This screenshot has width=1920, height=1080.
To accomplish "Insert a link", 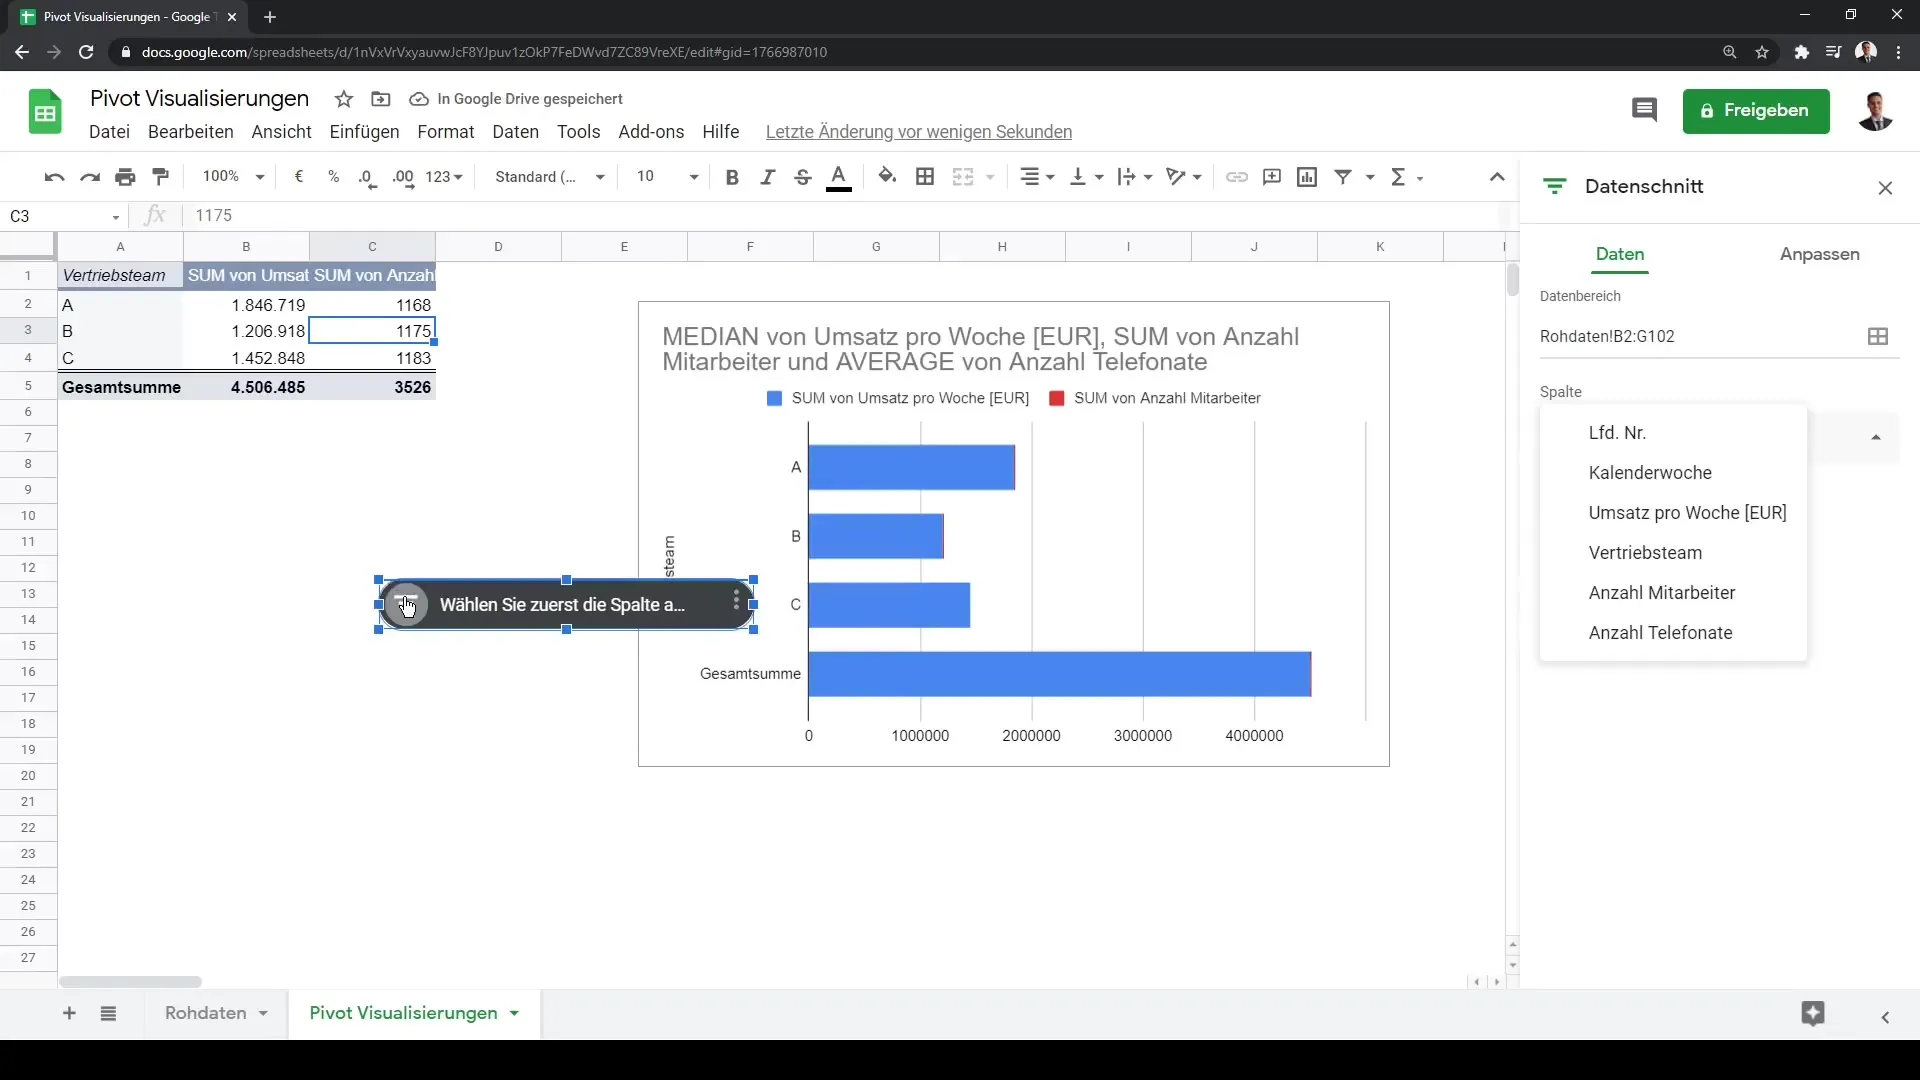I will 1237,177.
